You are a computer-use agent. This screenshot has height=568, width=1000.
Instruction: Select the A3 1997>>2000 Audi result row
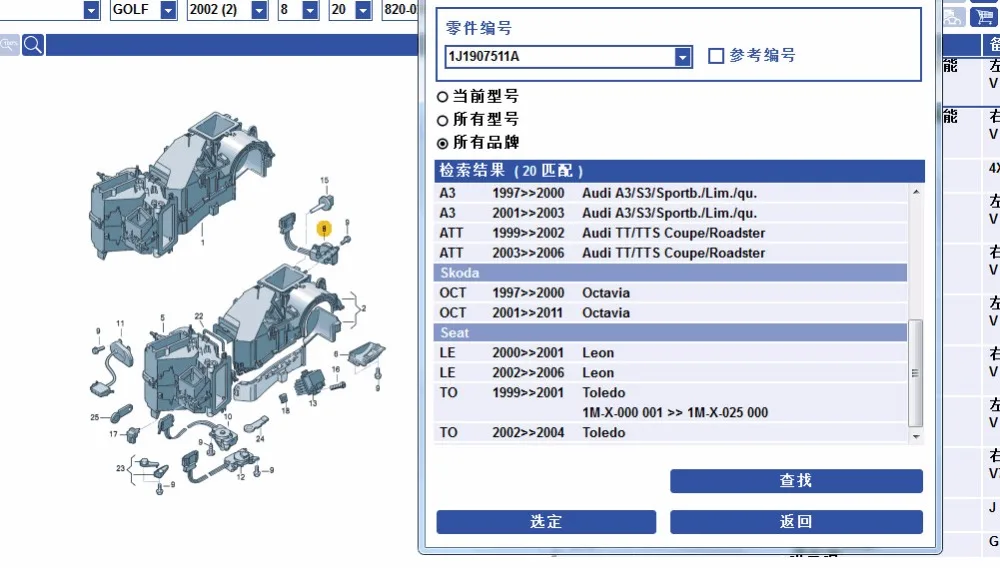coord(671,193)
